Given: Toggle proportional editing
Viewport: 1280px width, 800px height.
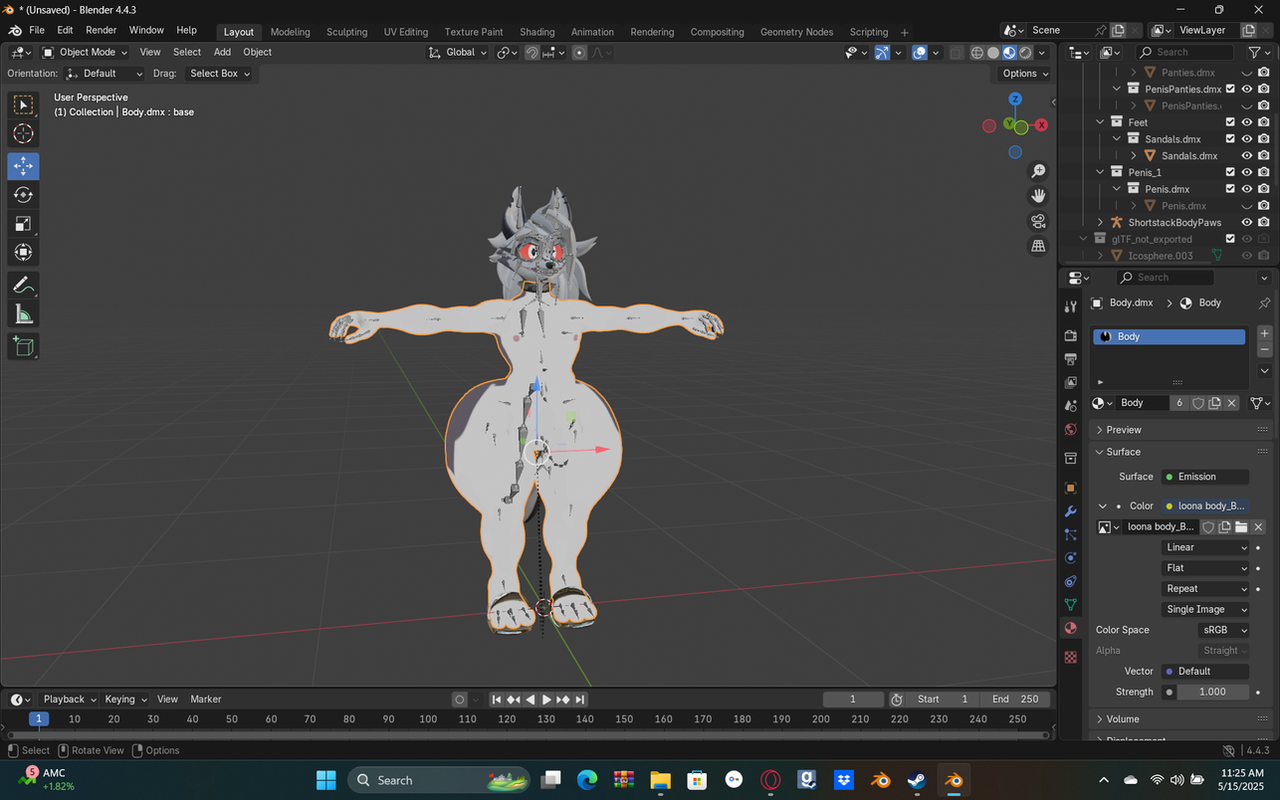Looking at the screenshot, I should (579, 52).
